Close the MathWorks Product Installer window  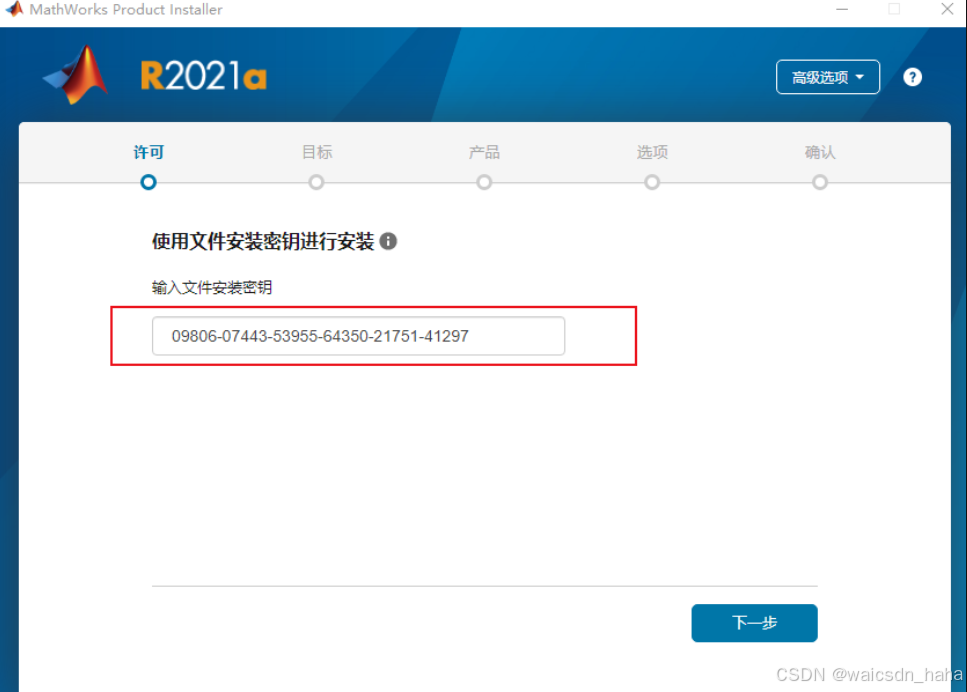[x=947, y=9]
